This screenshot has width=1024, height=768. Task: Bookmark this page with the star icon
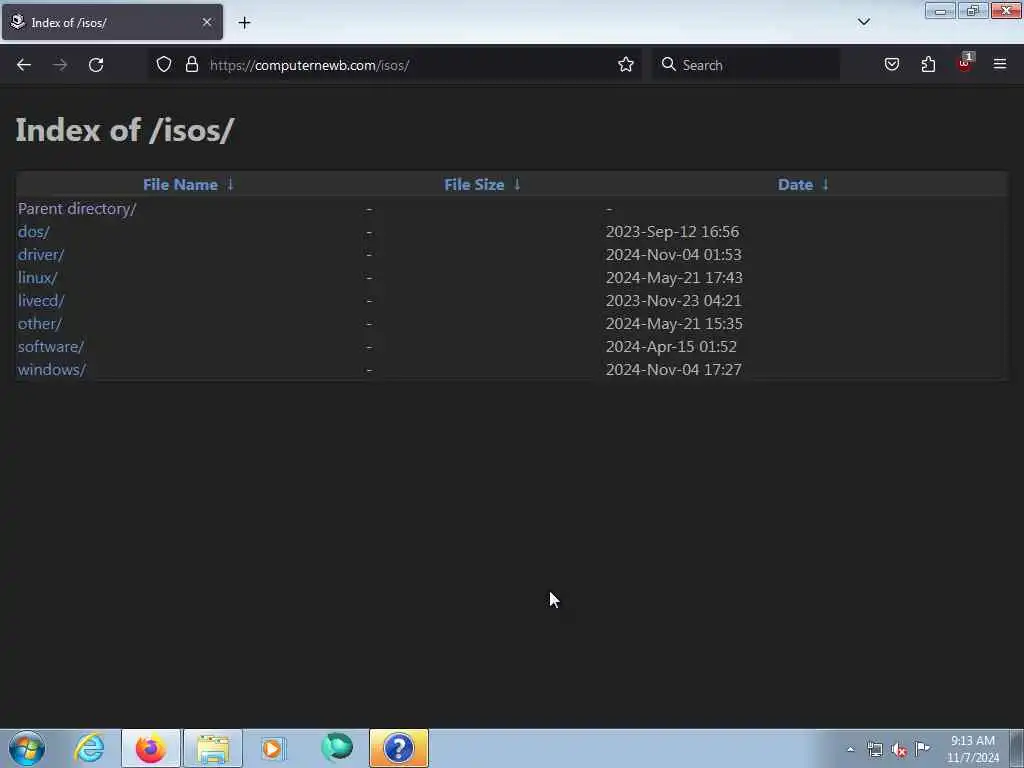(x=626, y=65)
